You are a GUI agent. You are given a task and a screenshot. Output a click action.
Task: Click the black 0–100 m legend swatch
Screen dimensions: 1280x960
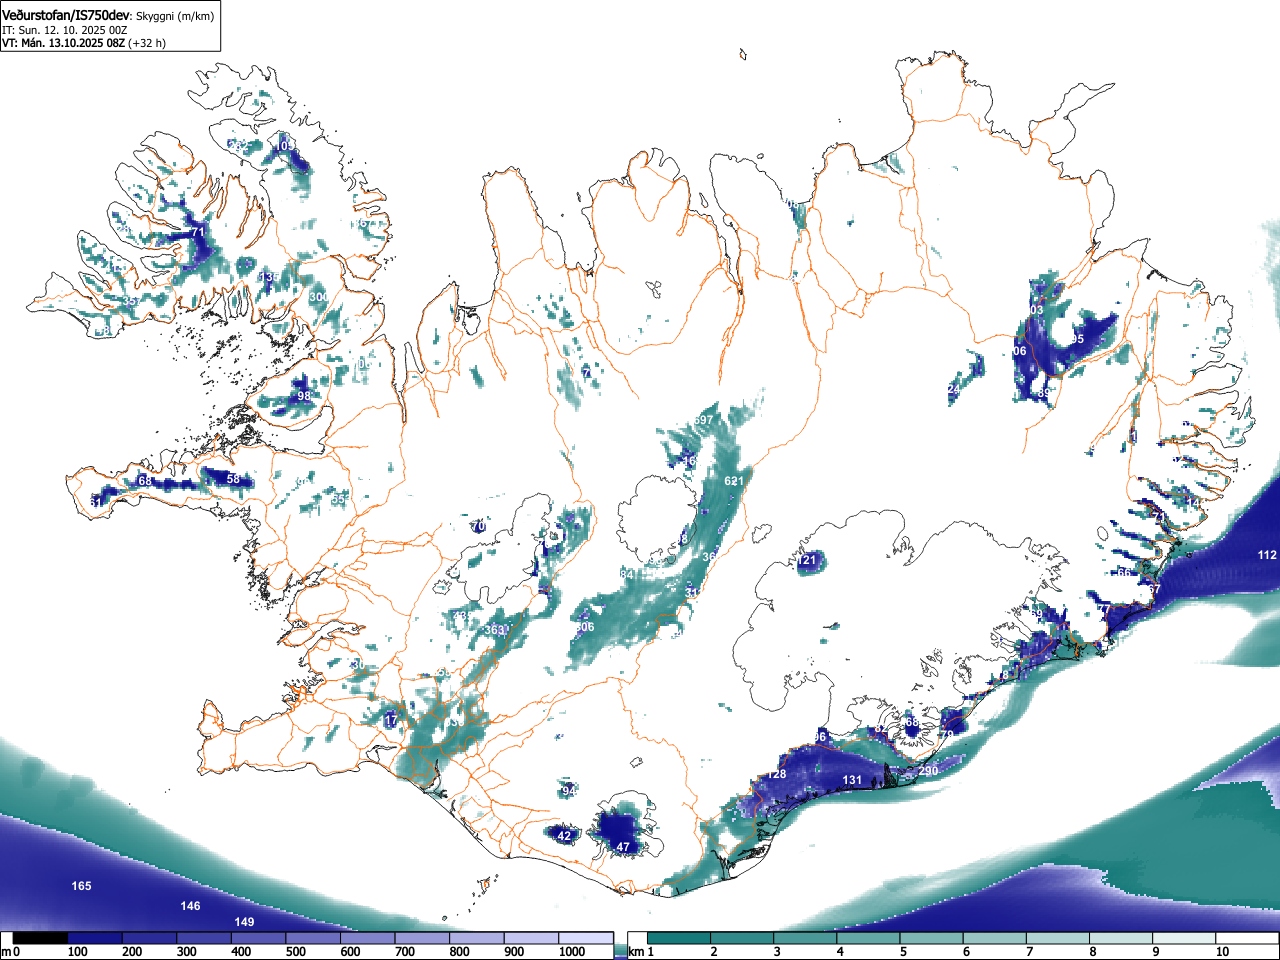click(x=41, y=938)
